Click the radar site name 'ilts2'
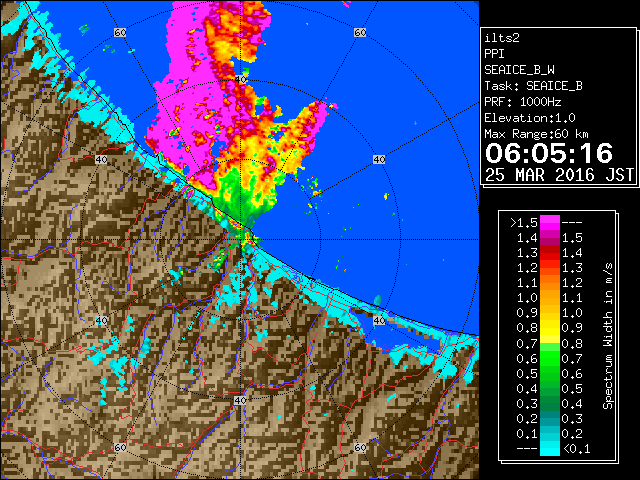 coord(502,38)
